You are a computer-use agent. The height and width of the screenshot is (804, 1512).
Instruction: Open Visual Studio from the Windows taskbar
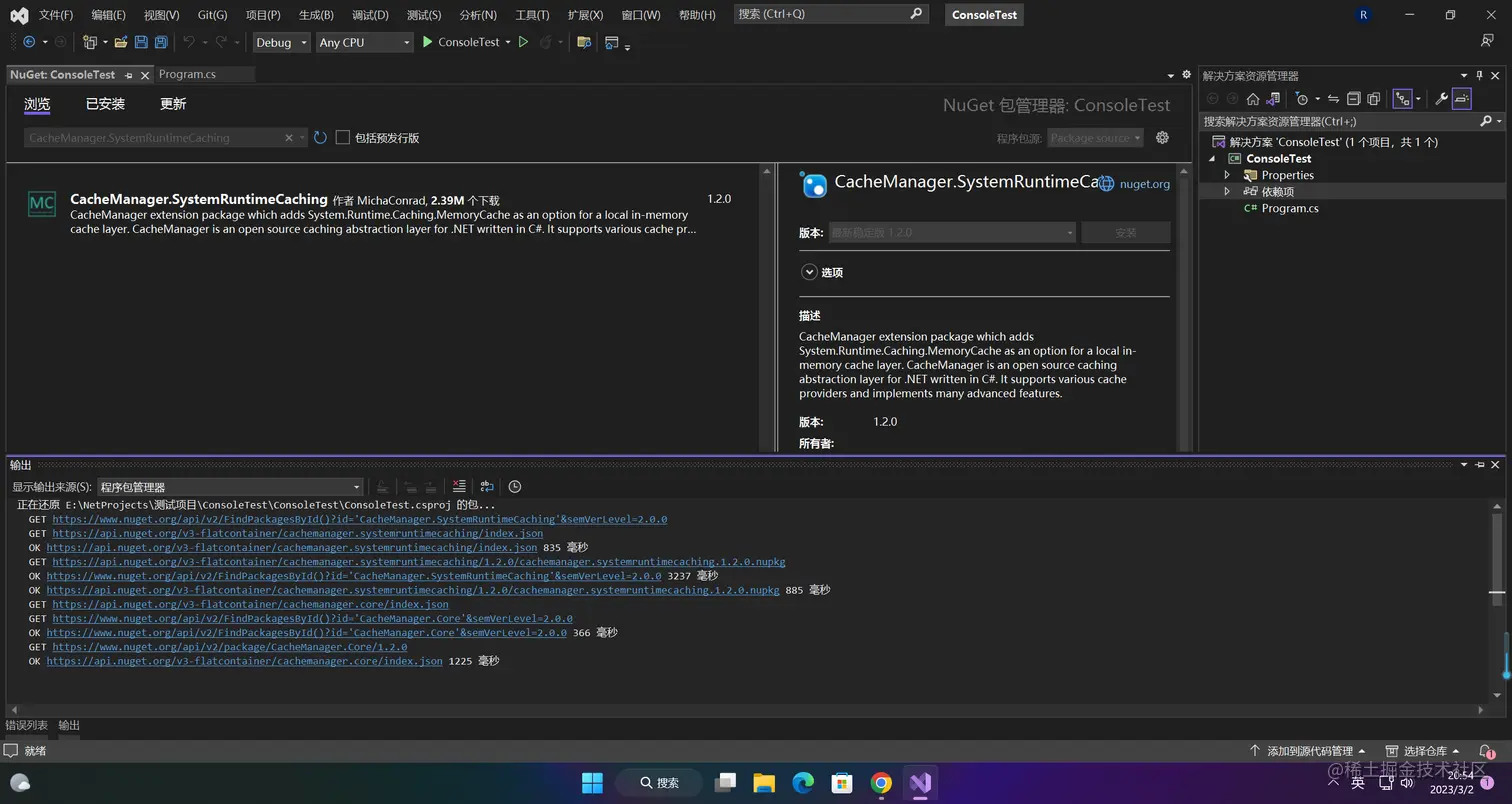(920, 783)
